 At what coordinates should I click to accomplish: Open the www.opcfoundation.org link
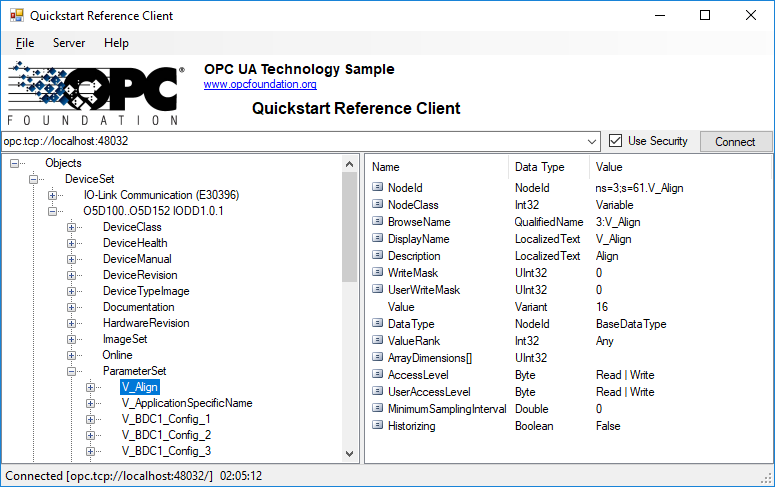tap(260, 84)
